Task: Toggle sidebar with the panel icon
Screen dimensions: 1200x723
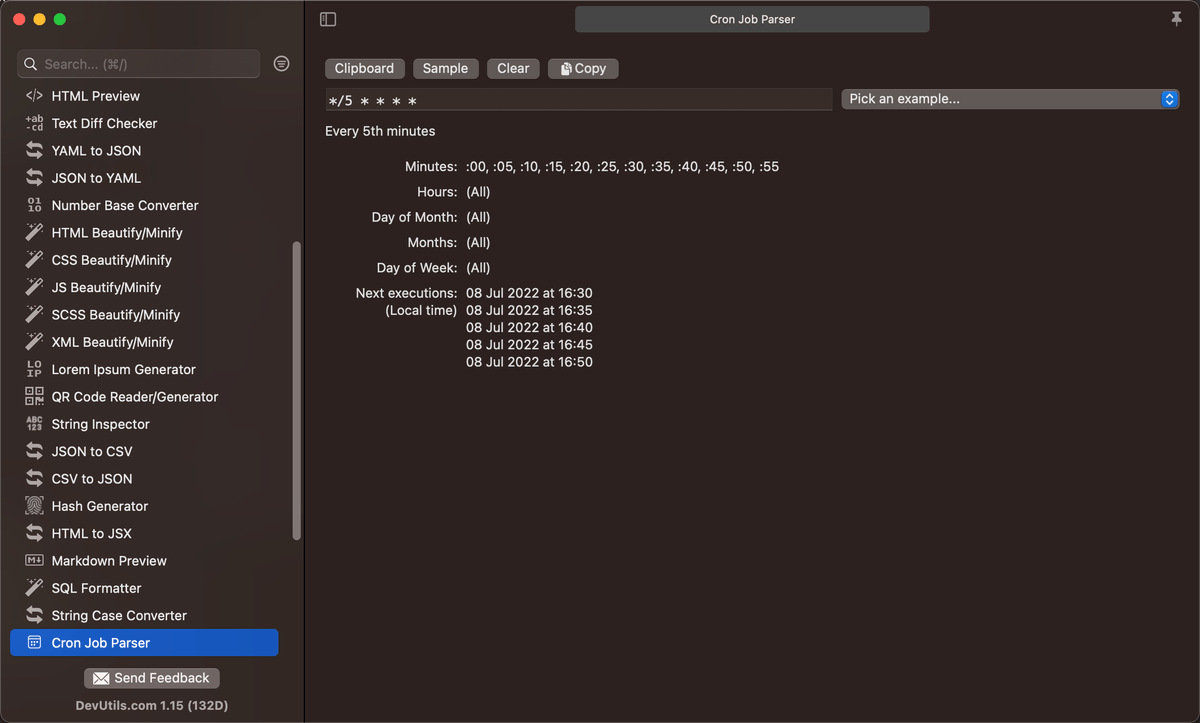Action: (328, 19)
